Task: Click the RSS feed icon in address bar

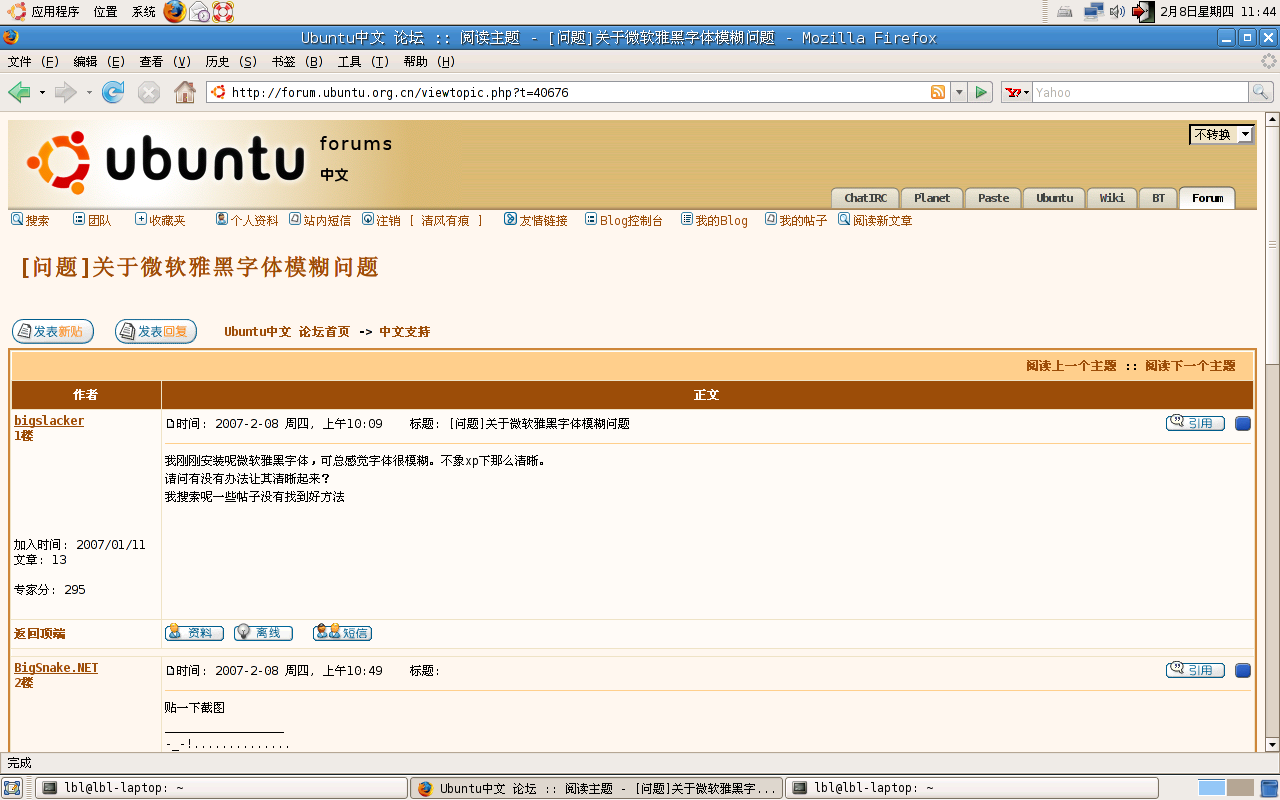Action: pos(938,92)
